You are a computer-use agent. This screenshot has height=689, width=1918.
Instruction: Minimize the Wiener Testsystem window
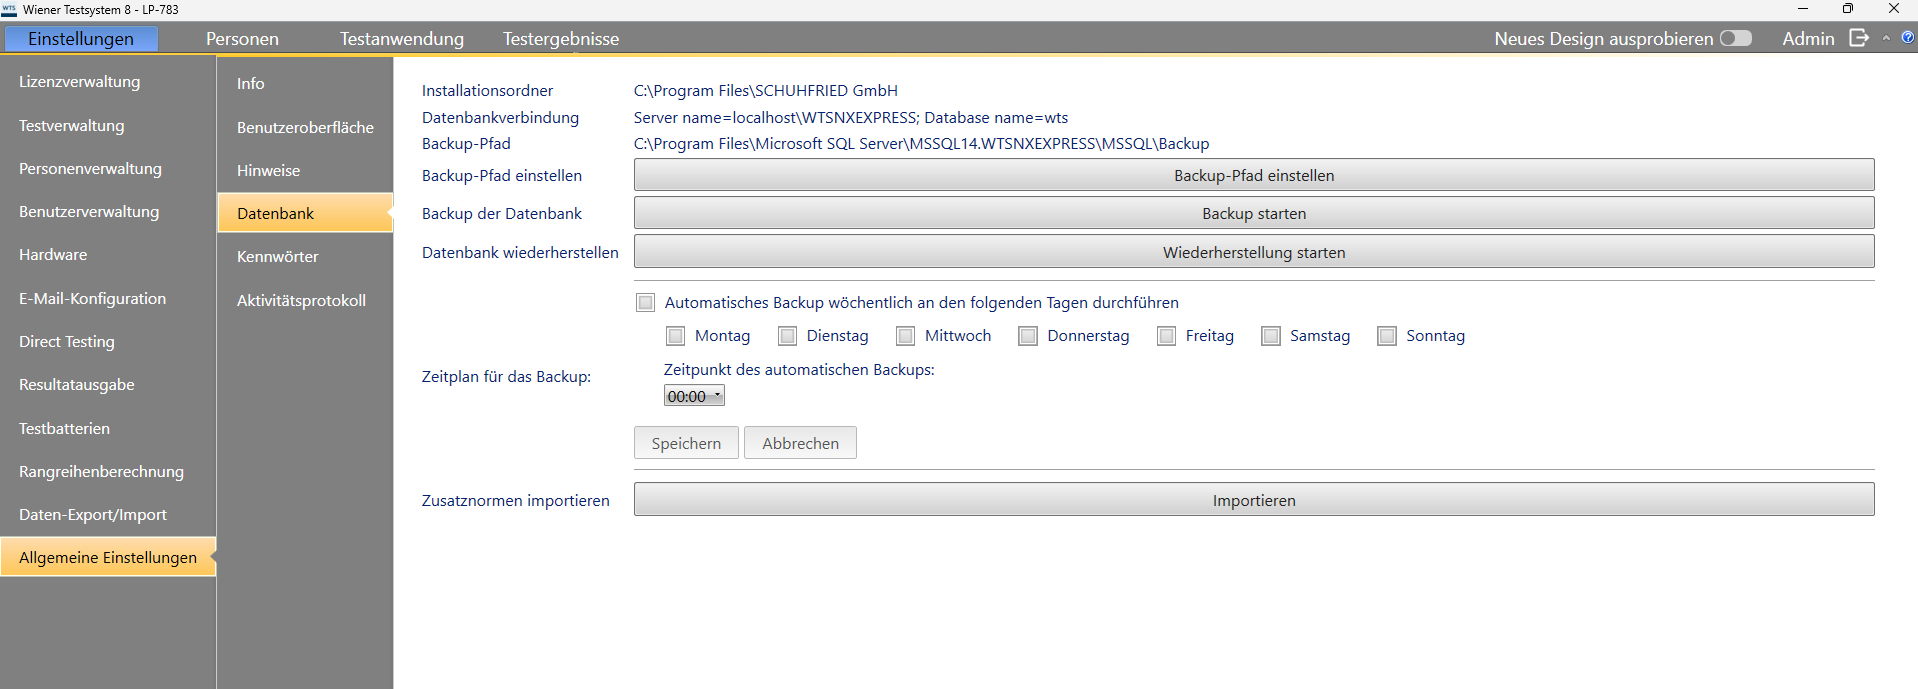pos(1802,9)
